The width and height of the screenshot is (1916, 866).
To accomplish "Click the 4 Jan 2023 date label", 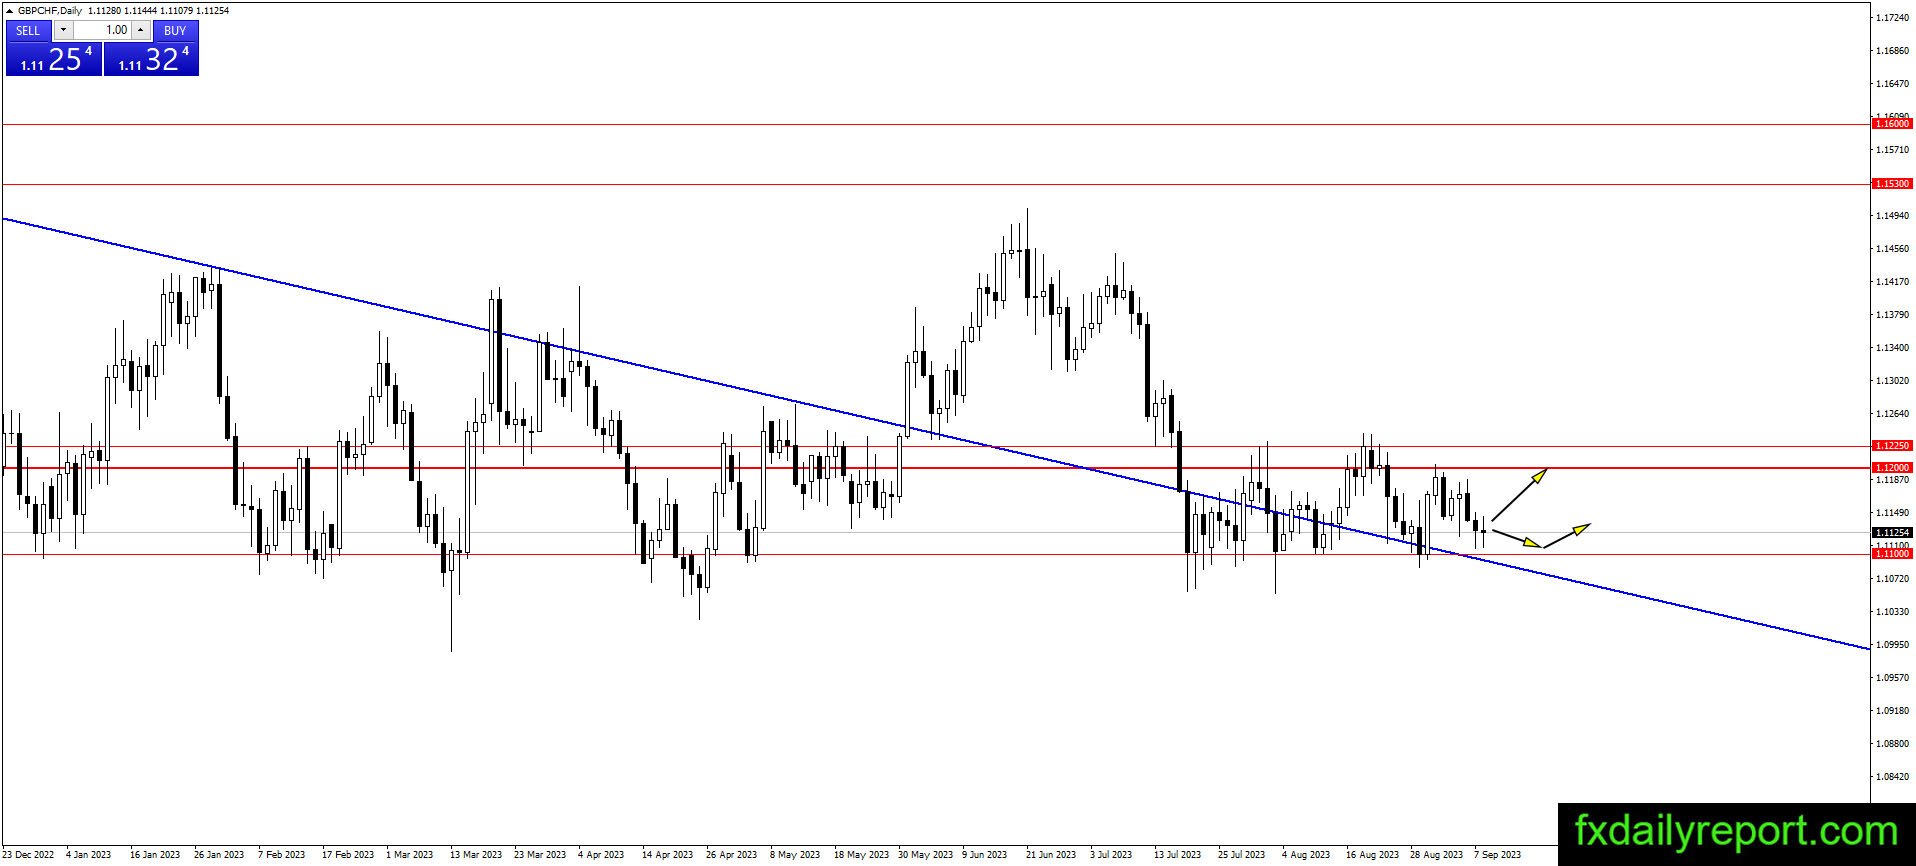I will point(89,855).
